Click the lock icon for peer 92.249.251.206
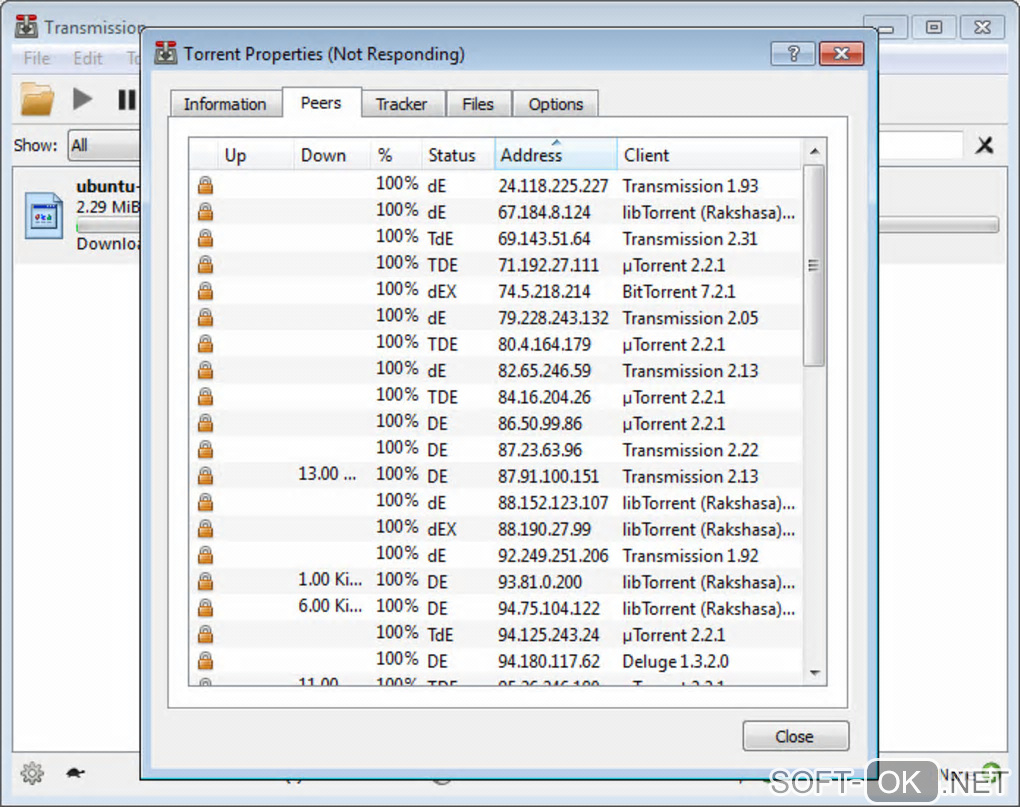 point(206,555)
